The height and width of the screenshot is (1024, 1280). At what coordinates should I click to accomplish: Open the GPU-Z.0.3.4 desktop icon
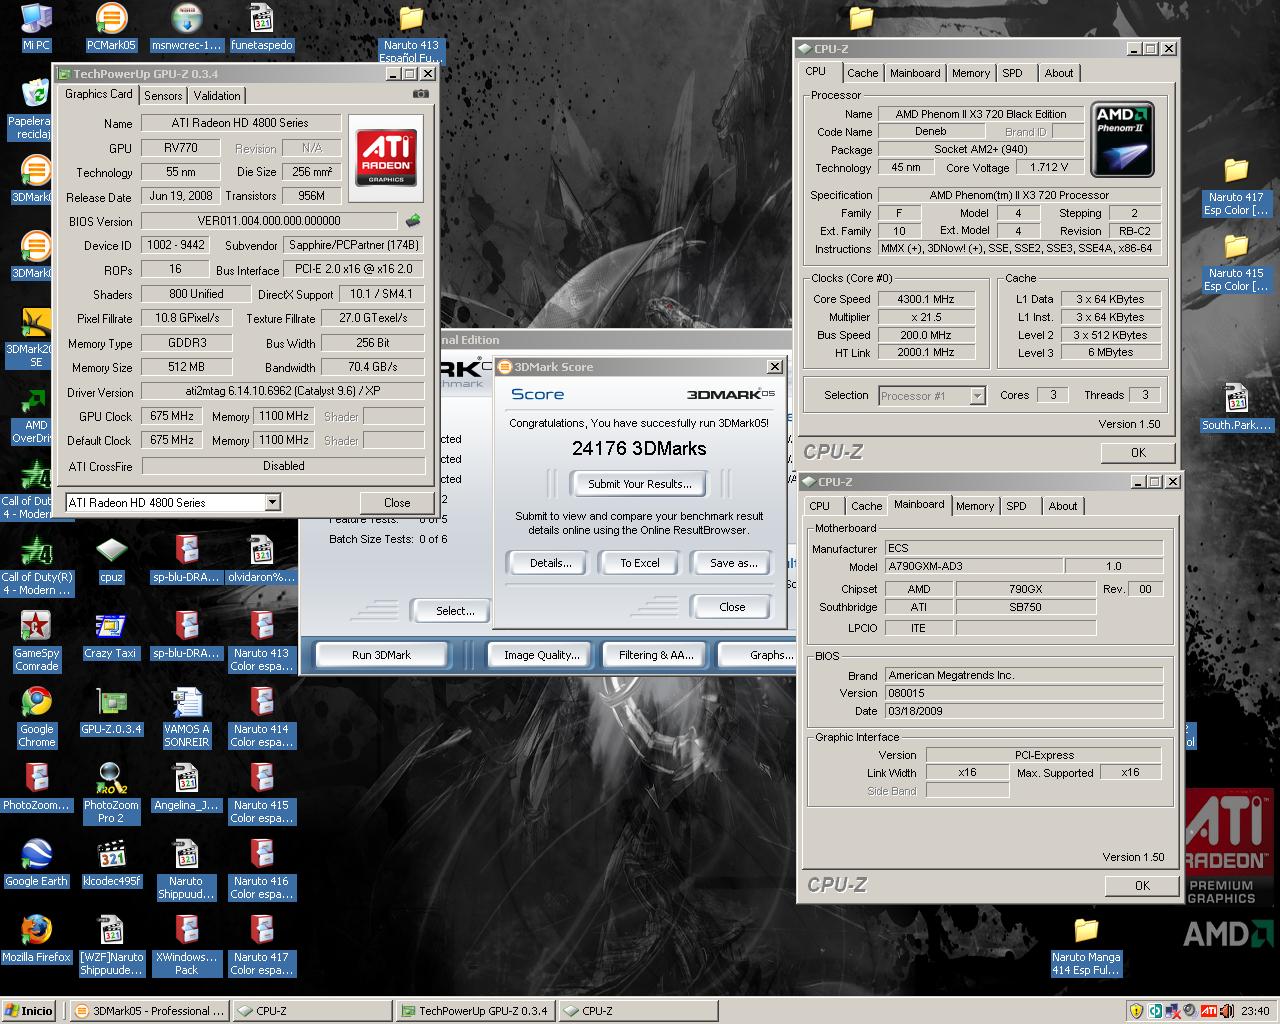point(111,712)
